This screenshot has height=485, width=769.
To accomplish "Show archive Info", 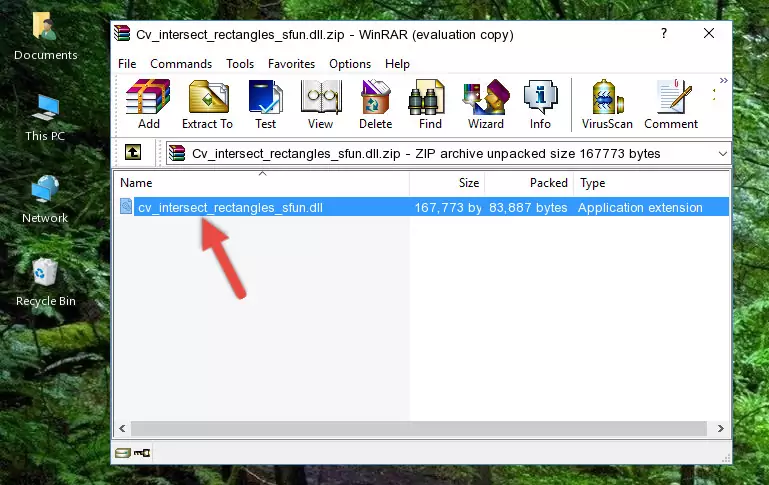I will tap(540, 104).
